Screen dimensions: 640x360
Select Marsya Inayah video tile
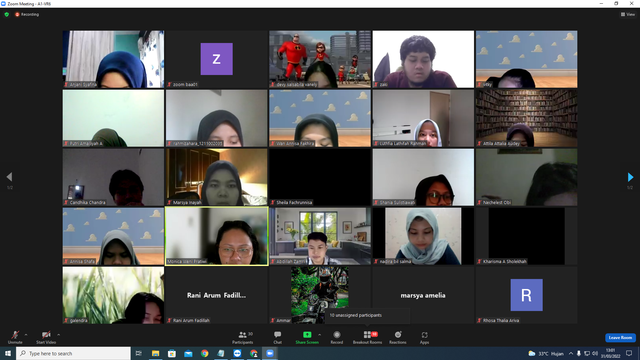pyautogui.click(x=216, y=177)
